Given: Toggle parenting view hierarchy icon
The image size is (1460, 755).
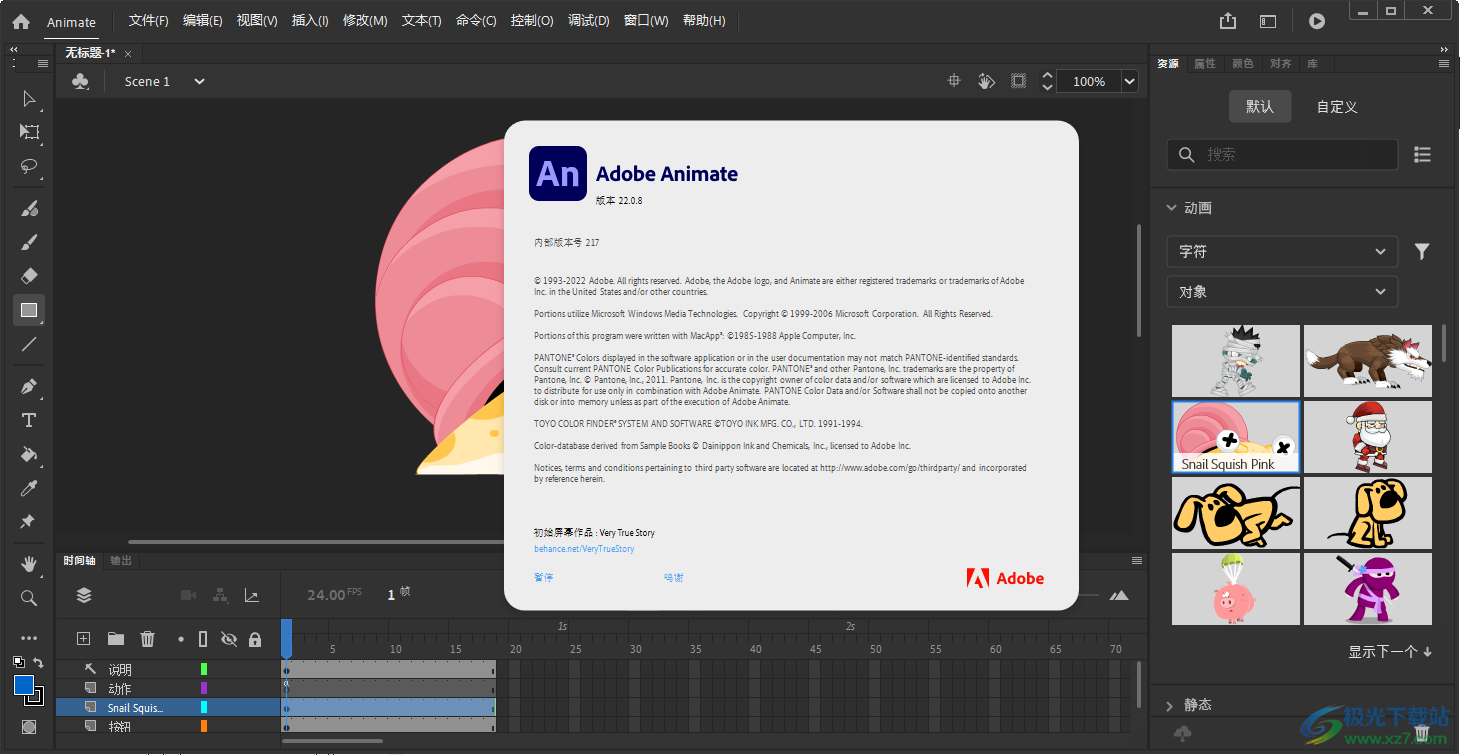Looking at the screenshot, I should click(x=220, y=595).
